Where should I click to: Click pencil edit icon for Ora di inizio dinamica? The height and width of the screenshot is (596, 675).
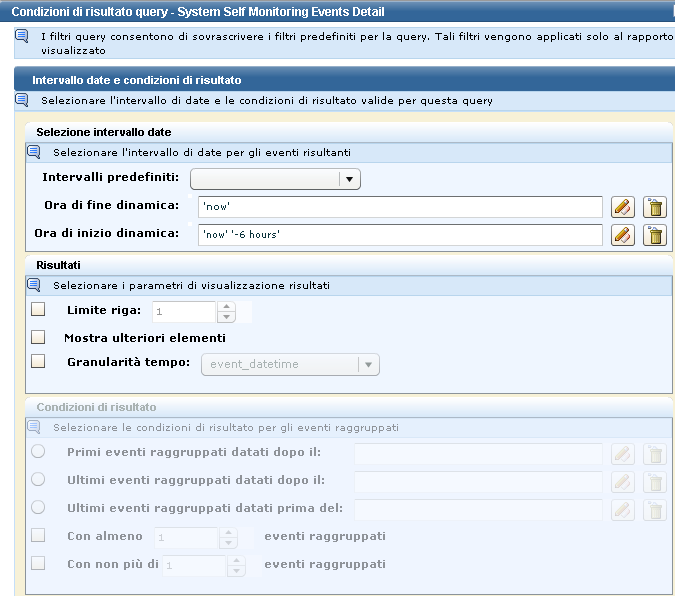(623, 235)
